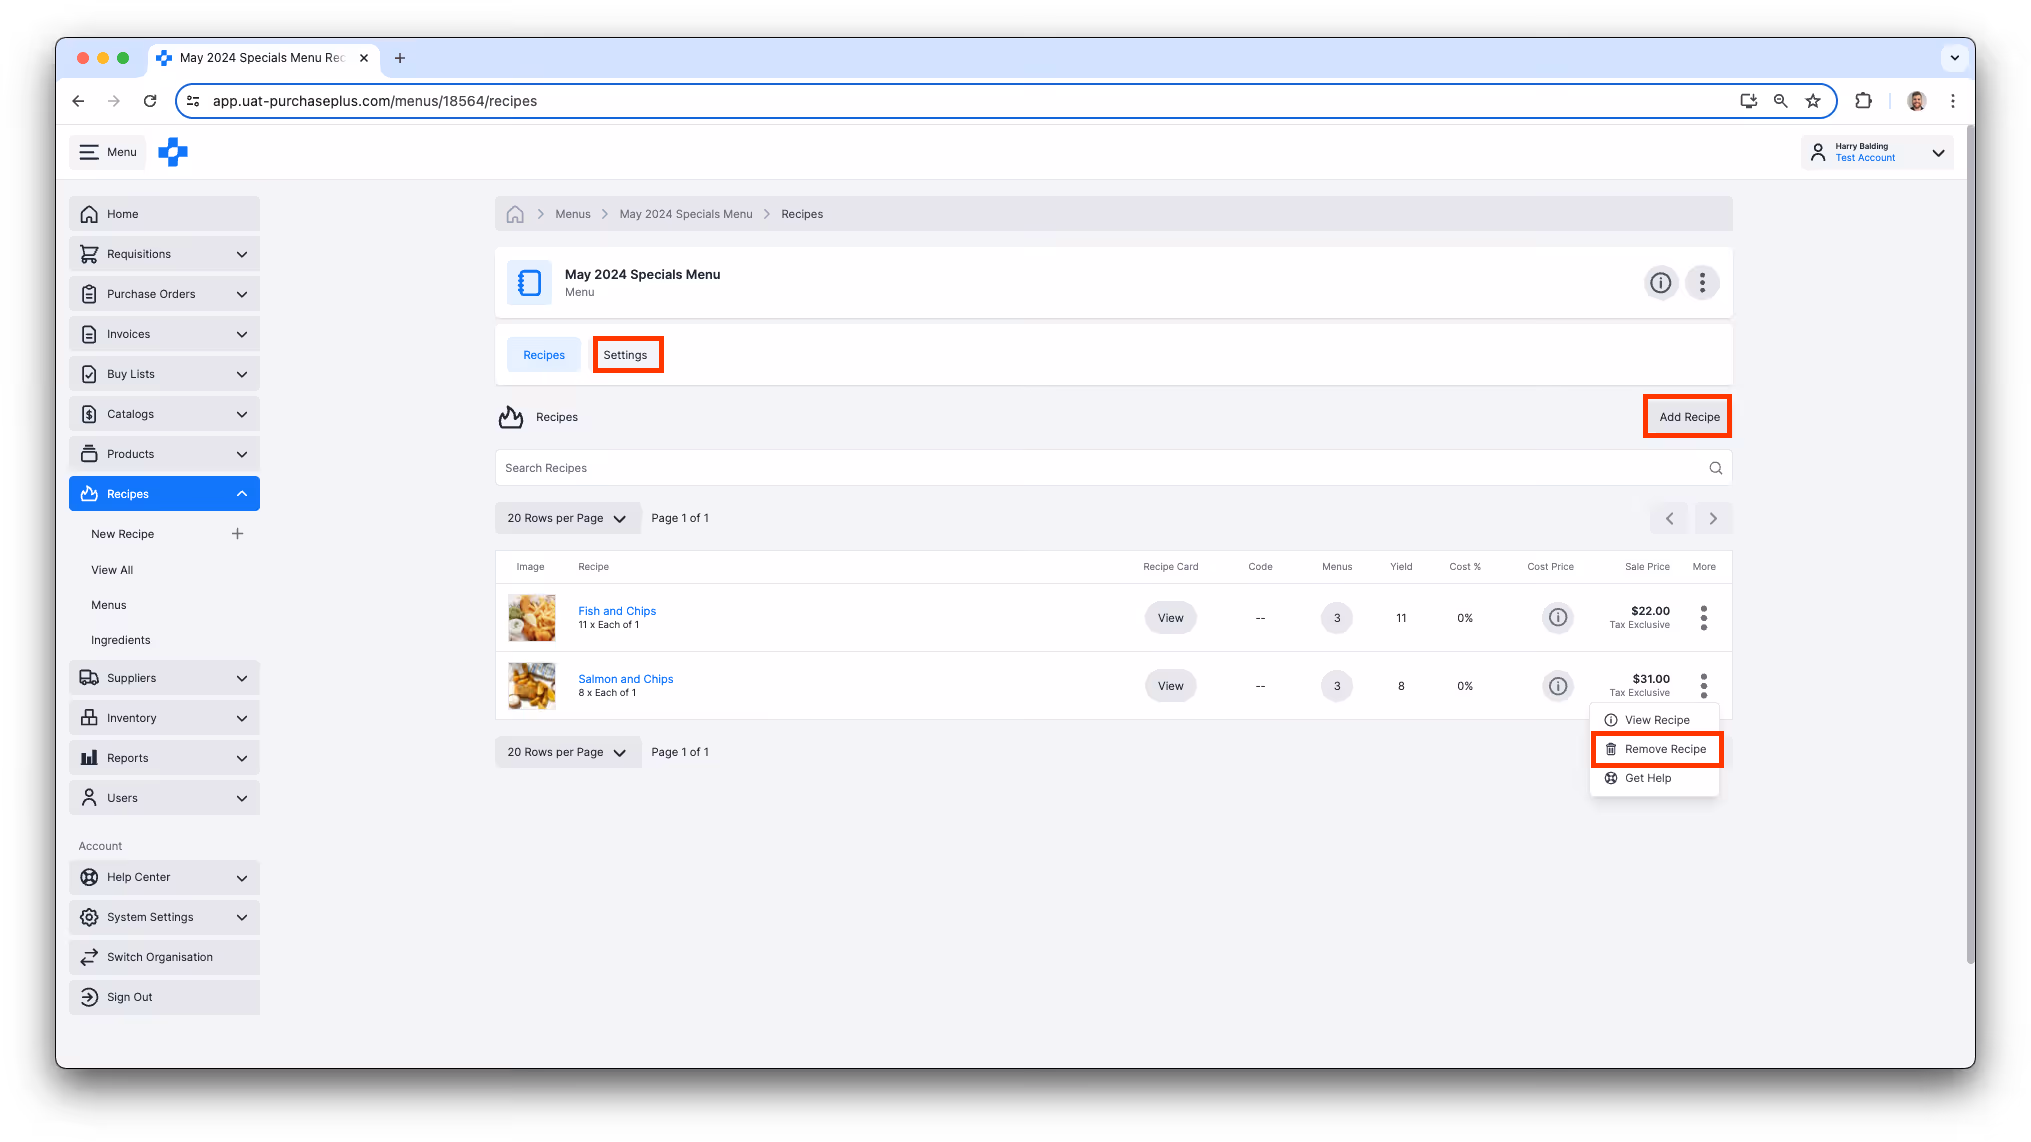Expand Requisitions sidebar section
This screenshot has width=2031, height=1142.
click(x=164, y=254)
